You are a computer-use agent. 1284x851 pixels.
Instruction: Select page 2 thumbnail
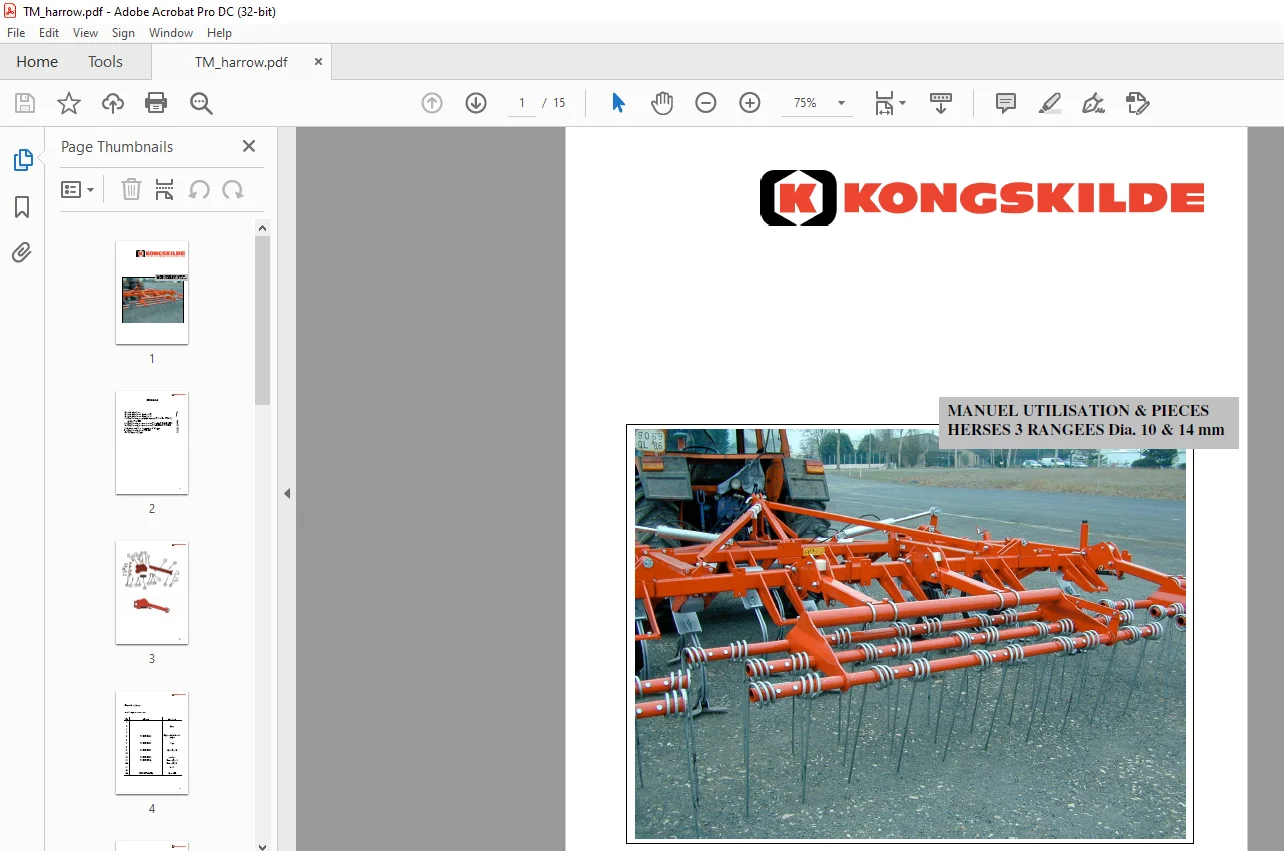pyautogui.click(x=152, y=443)
